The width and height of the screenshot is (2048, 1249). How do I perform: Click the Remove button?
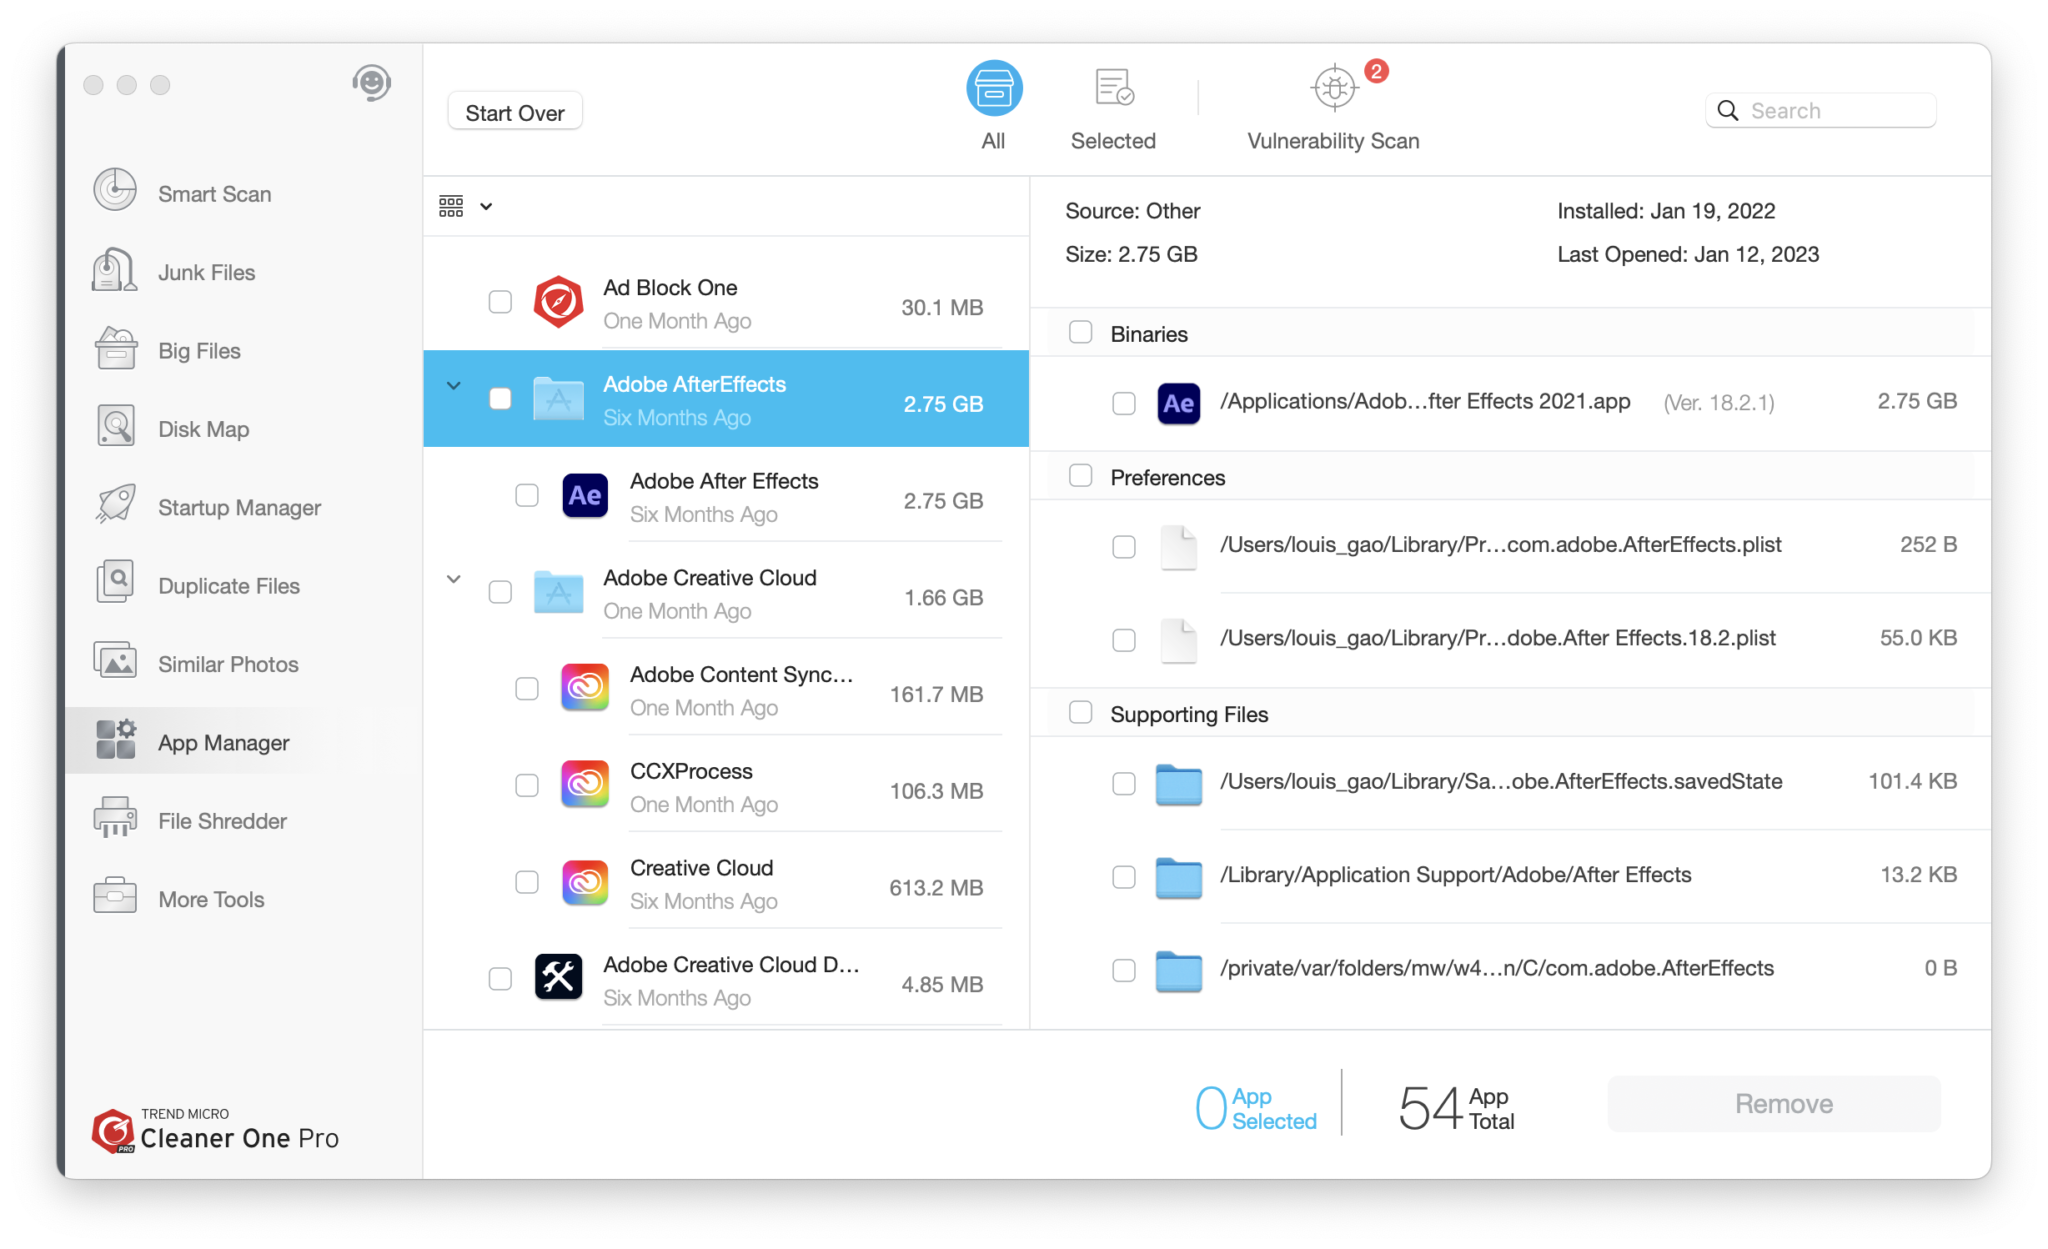[1783, 1104]
